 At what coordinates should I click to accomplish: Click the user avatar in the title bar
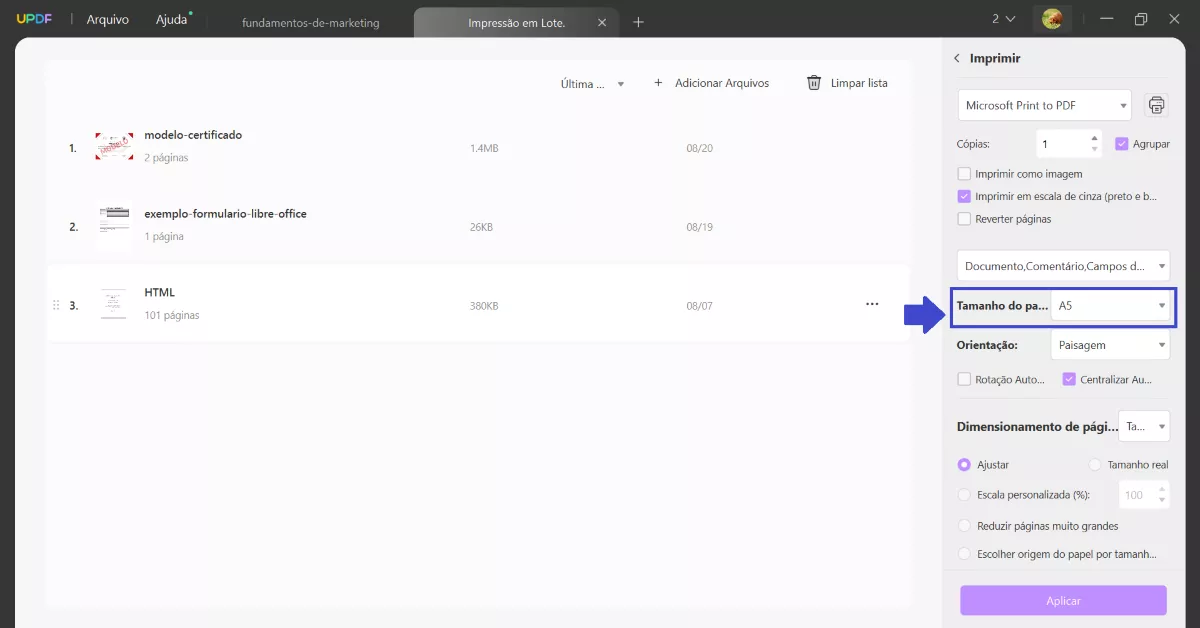point(1052,18)
